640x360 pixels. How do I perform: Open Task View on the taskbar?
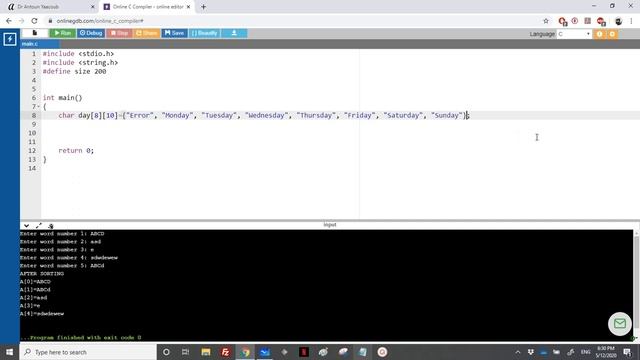(185, 352)
